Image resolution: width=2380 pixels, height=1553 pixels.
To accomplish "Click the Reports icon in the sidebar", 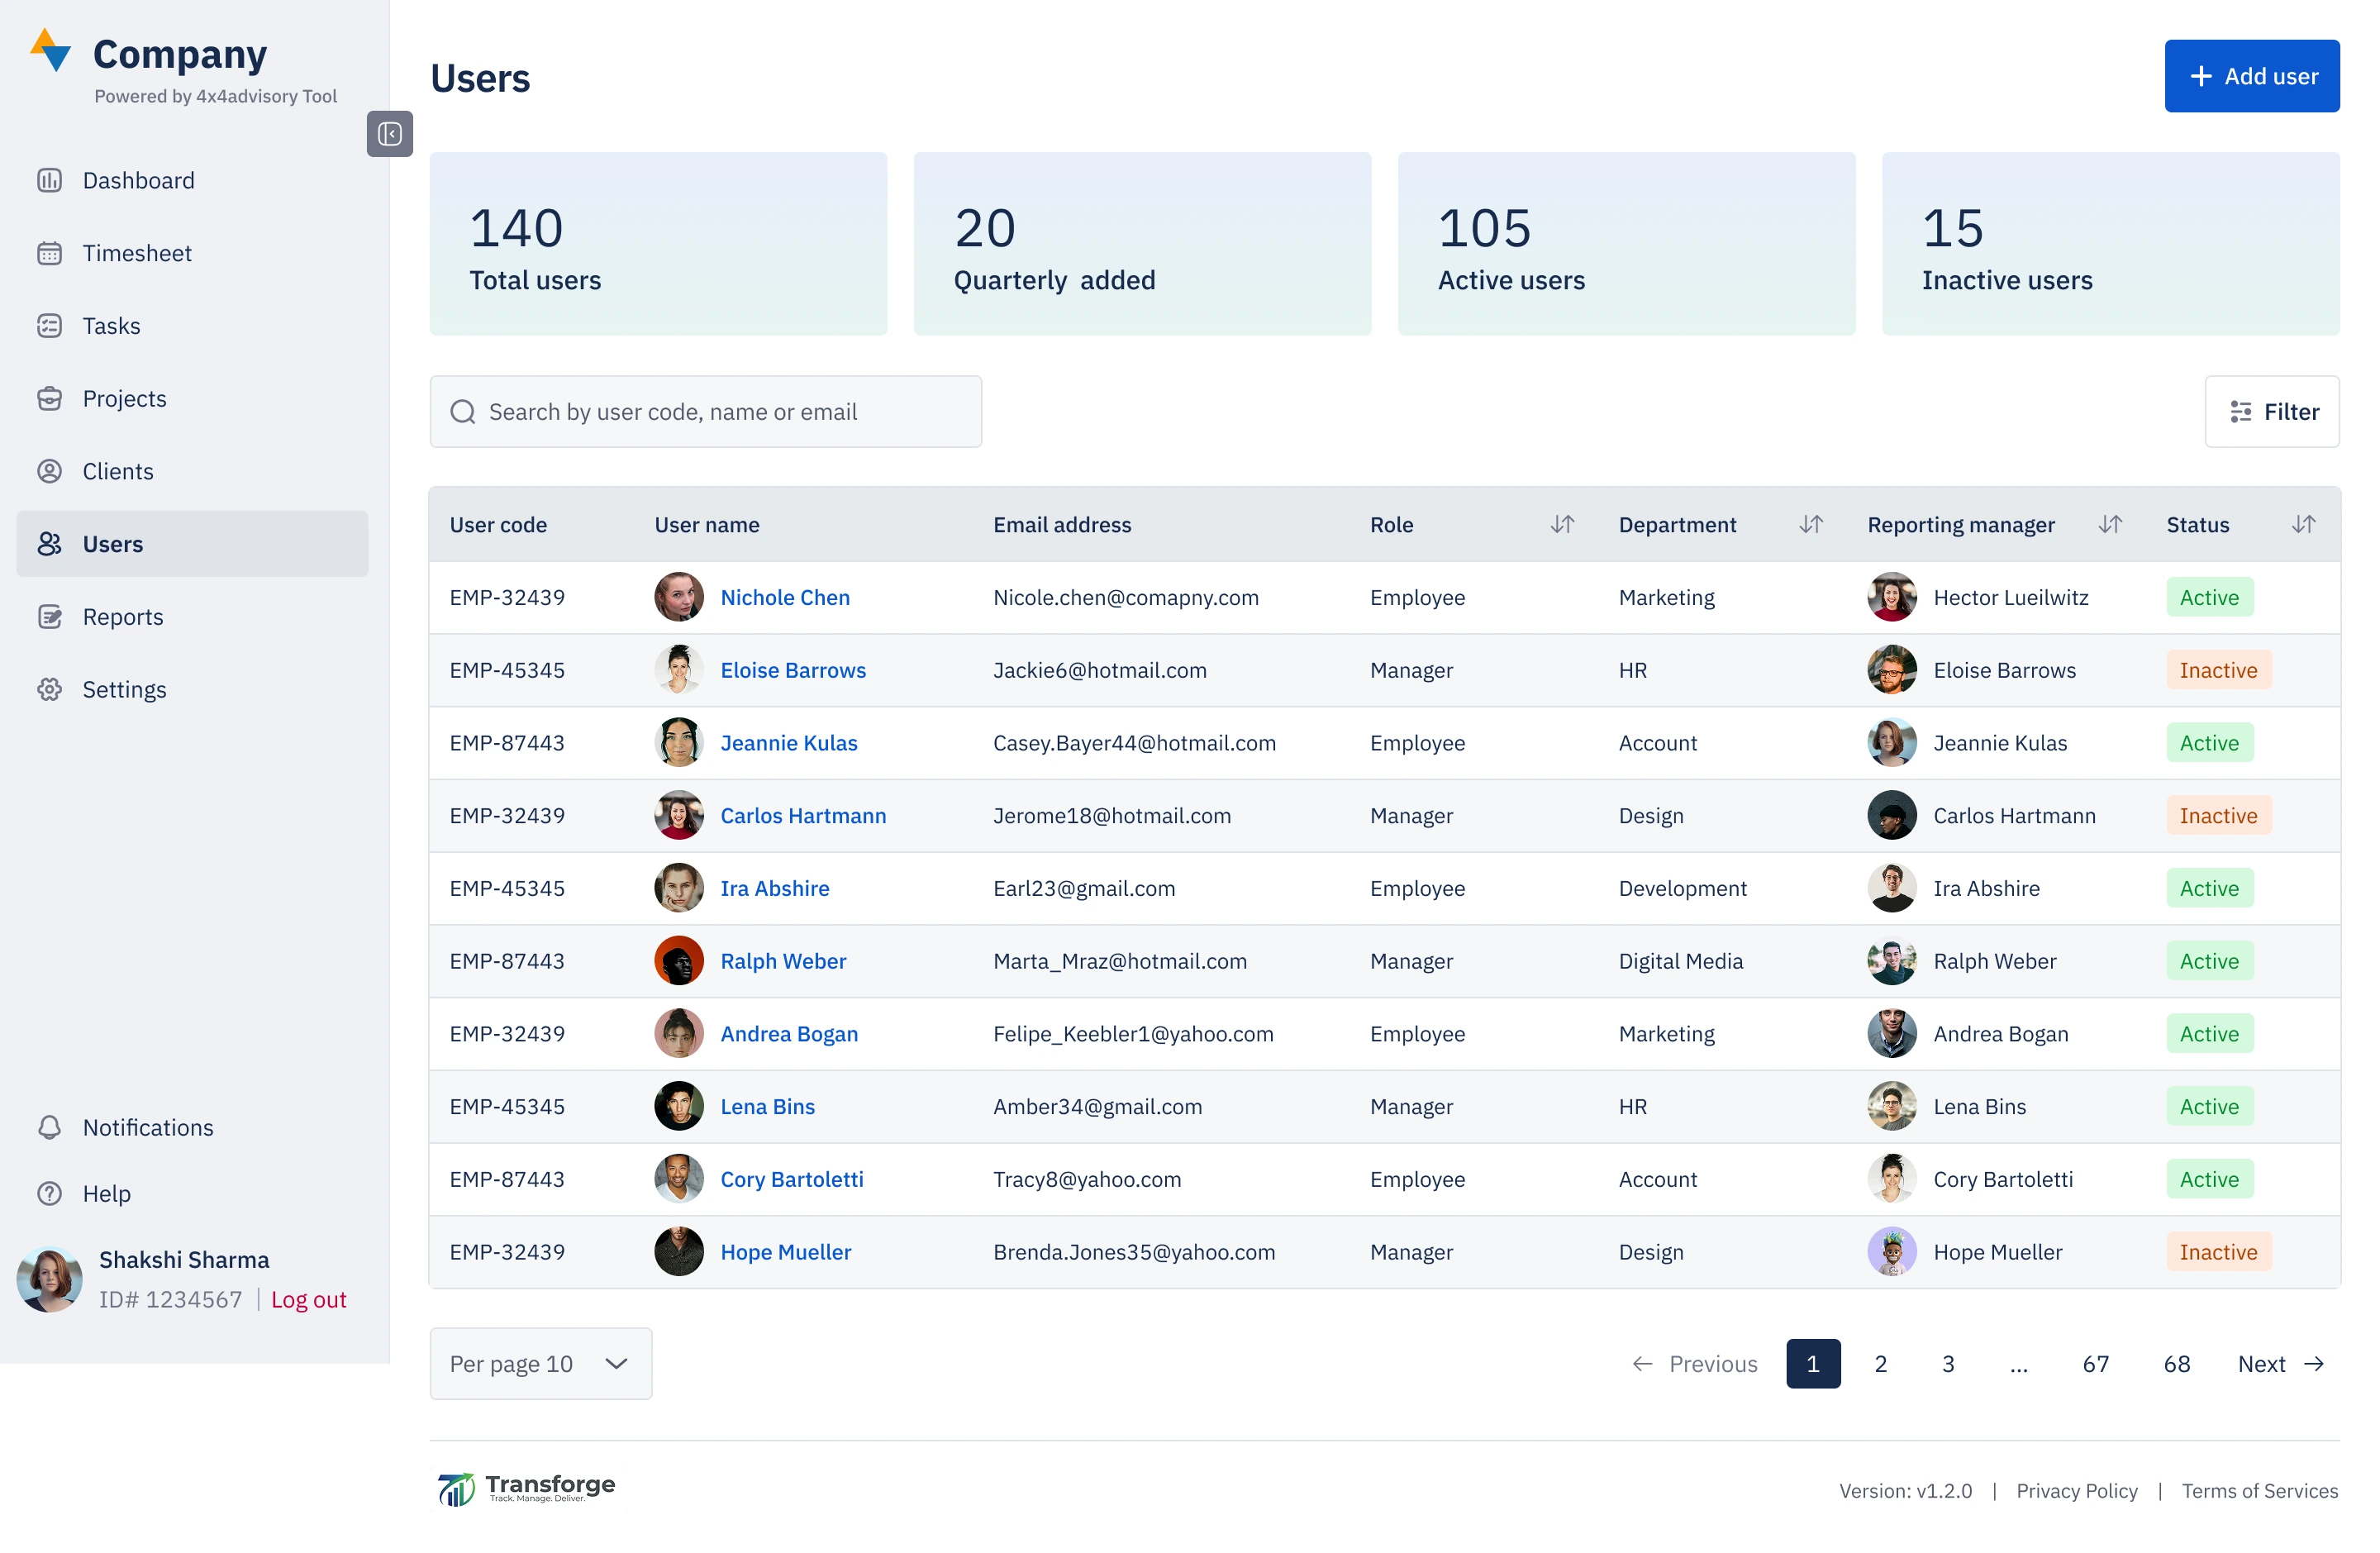I will point(49,616).
